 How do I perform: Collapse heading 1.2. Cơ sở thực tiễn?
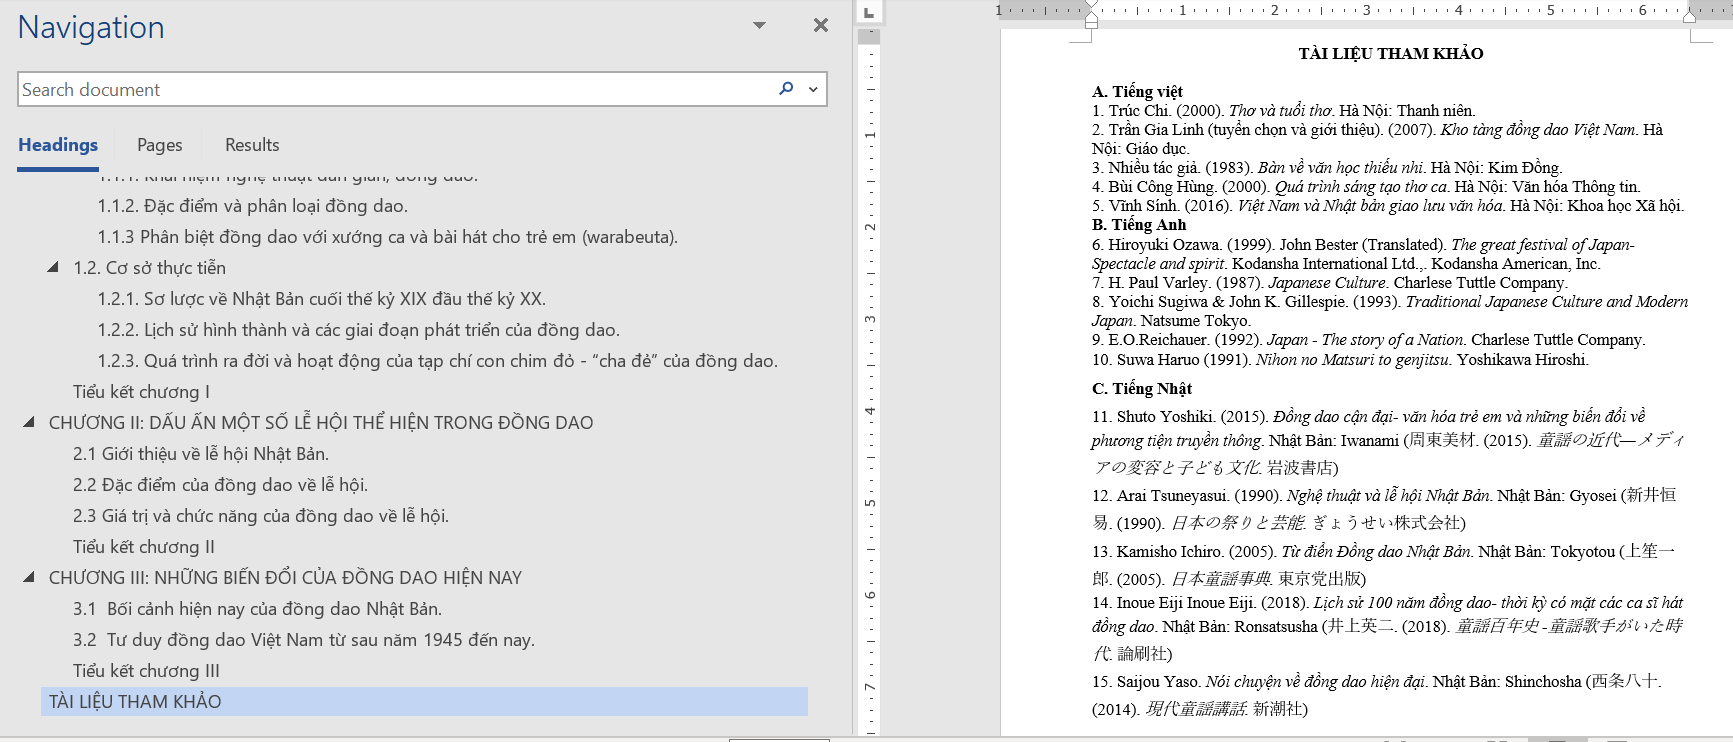(x=53, y=267)
